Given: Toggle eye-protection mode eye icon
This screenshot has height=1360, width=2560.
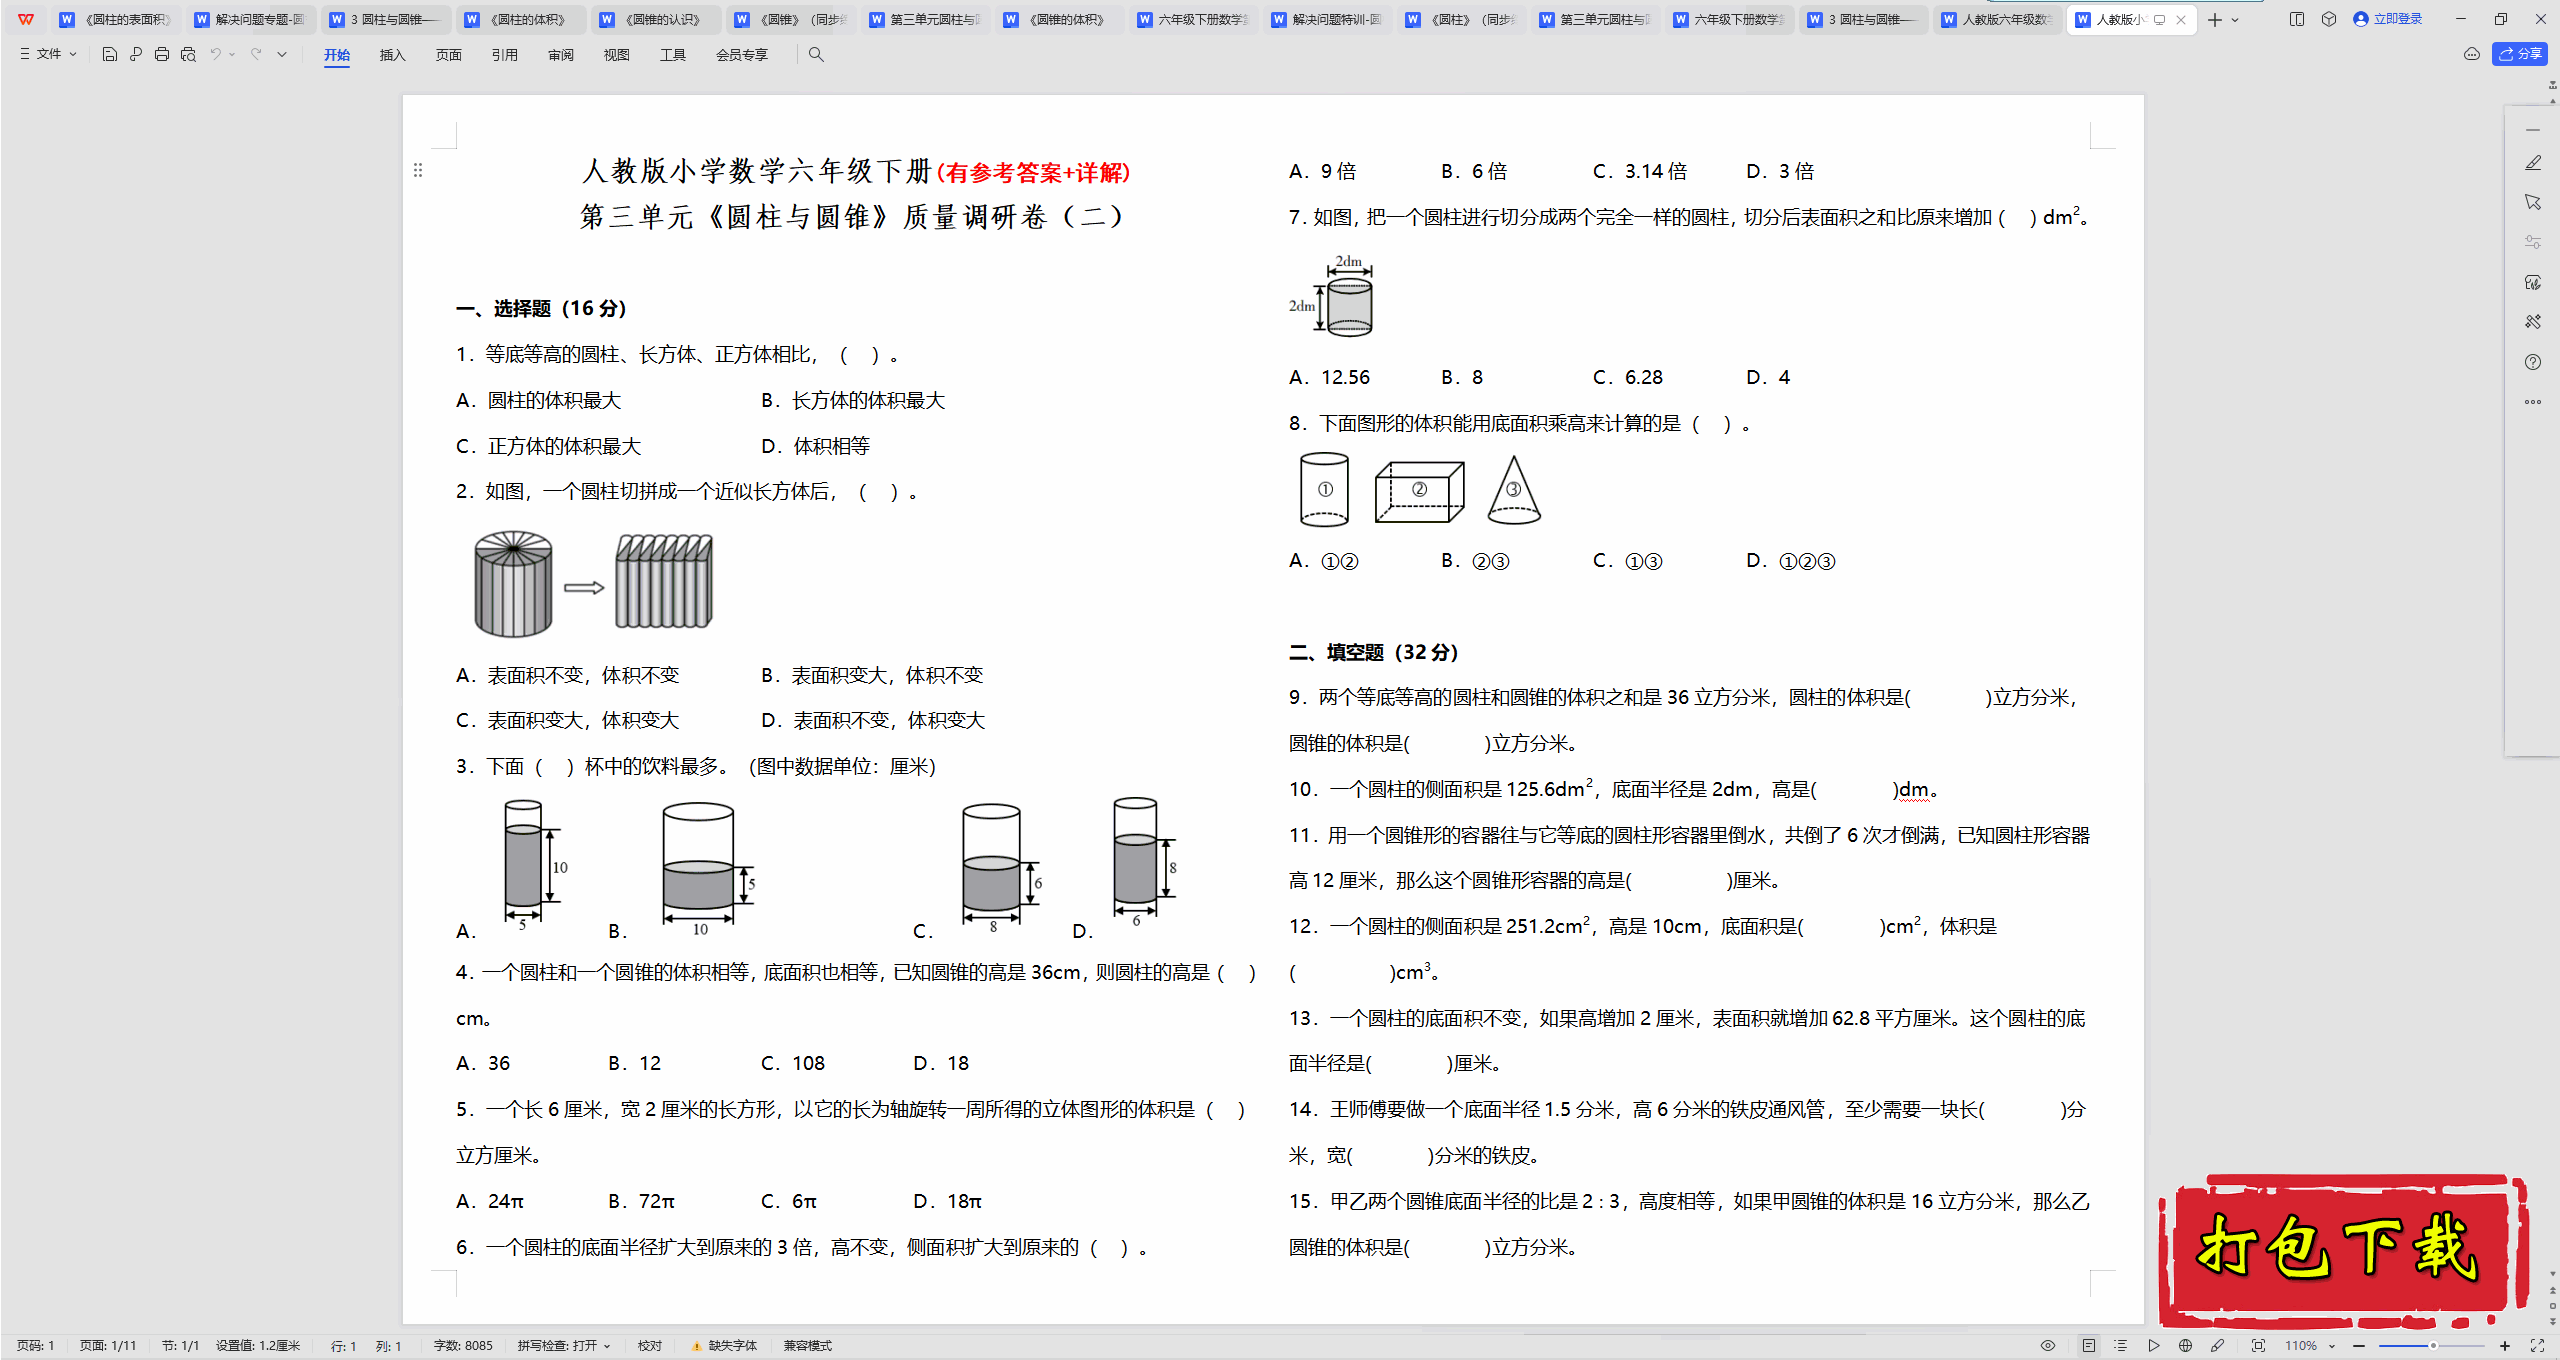Looking at the screenshot, I should click(x=2048, y=1346).
